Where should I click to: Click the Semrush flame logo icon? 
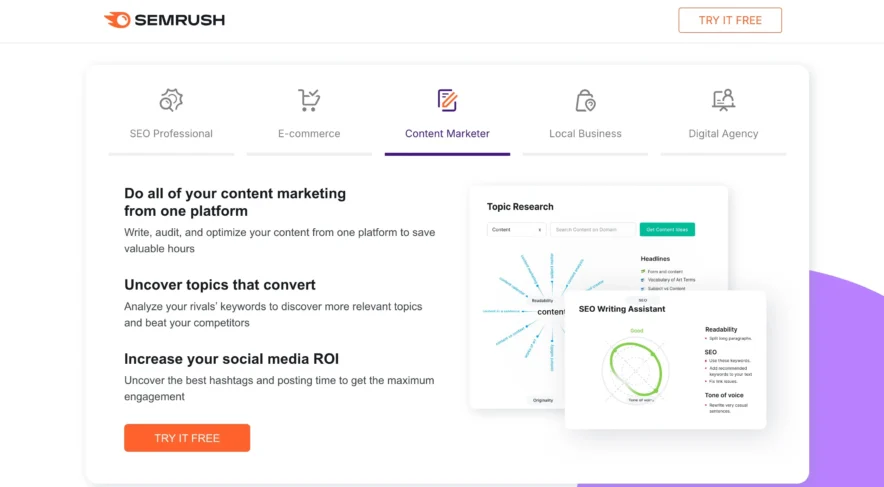[x=117, y=20]
